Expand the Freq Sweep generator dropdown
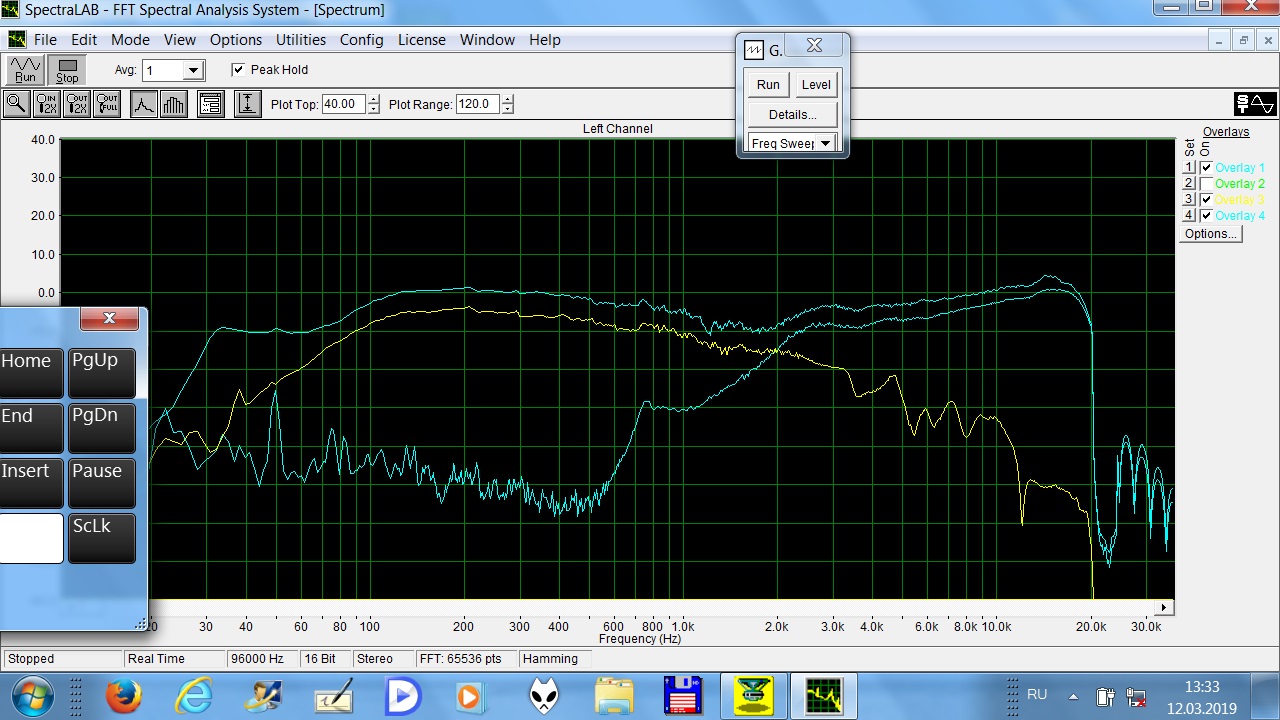The width and height of the screenshot is (1280, 720). coord(825,143)
